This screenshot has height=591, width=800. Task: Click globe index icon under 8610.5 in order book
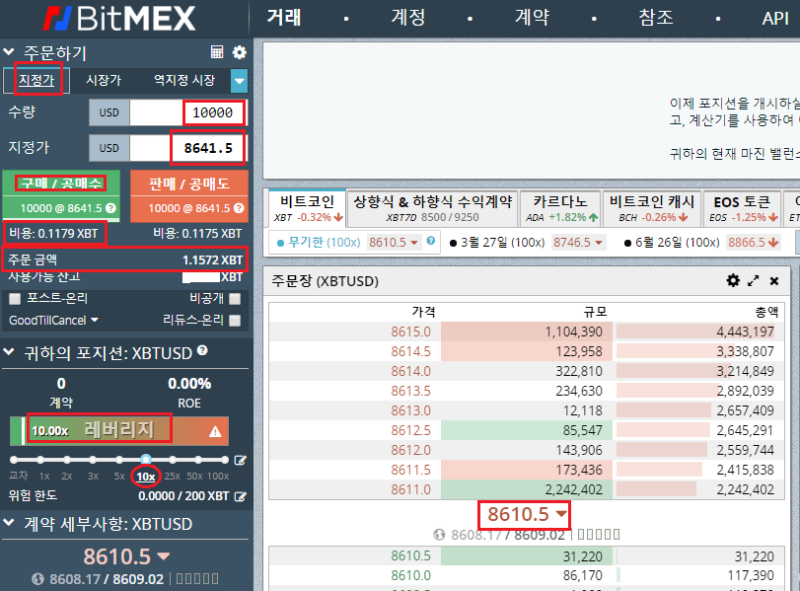click(x=439, y=535)
